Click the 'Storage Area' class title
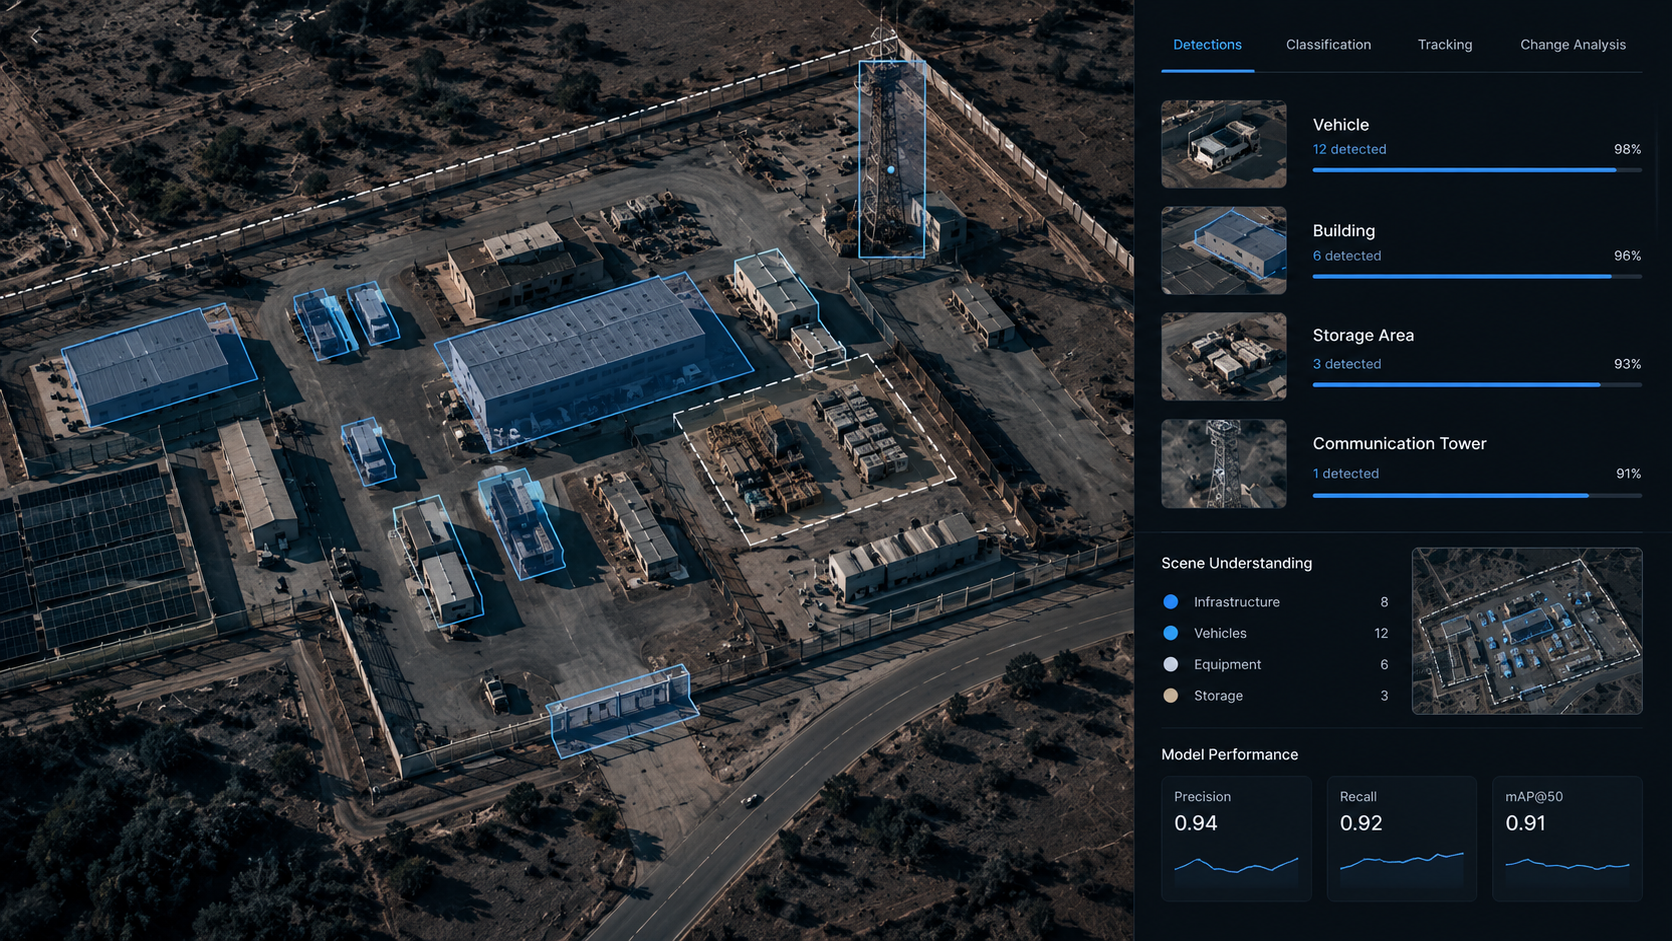The height and width of the screenshot is (941, 1672). pyautogui.click(x=1363, y=335)
